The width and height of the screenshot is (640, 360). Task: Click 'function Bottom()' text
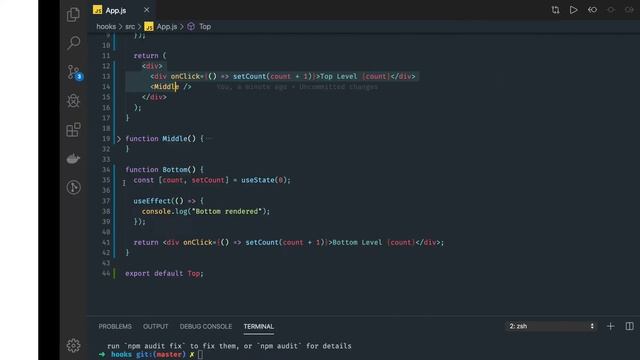(x=160, y=169)
